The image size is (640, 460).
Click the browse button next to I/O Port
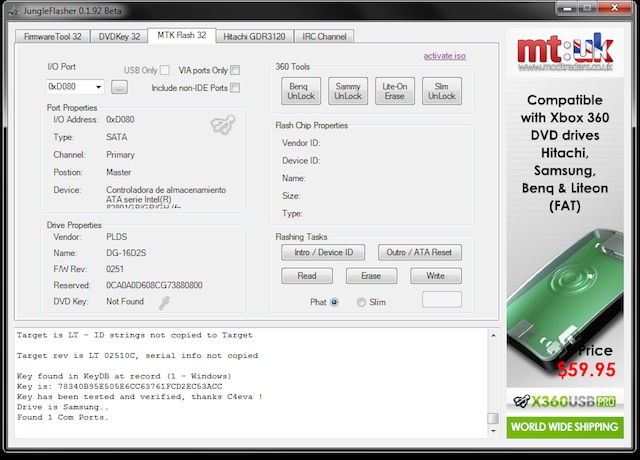coord(119,87)
